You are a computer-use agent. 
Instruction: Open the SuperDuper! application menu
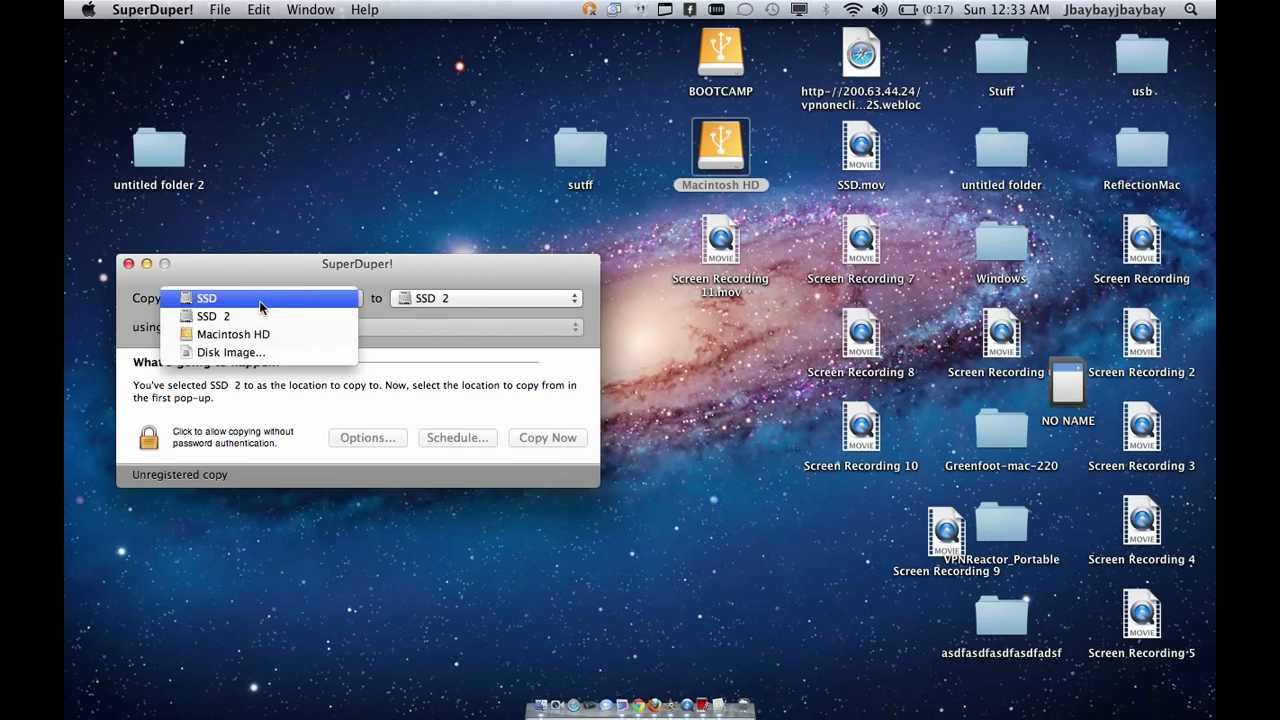tap(153, 9)
